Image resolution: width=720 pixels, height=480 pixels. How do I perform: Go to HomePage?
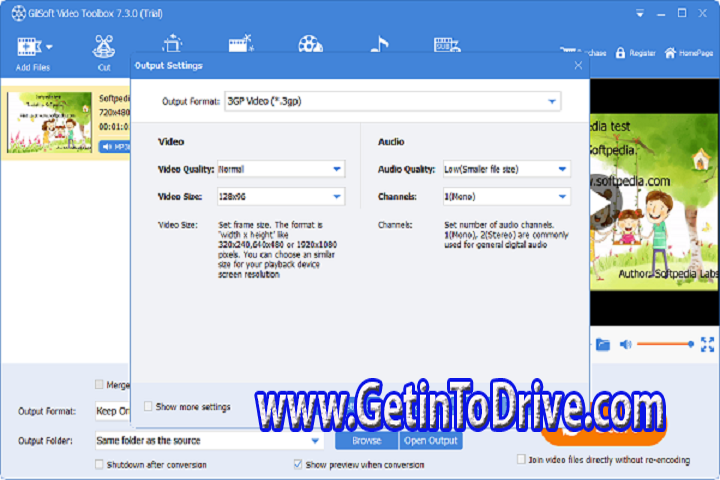click(x=688, y=53)
